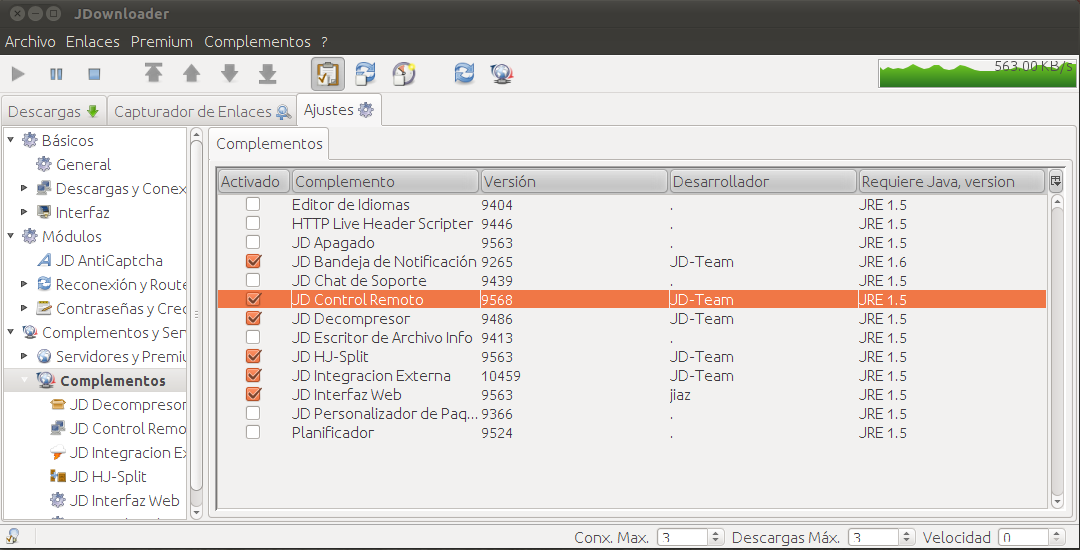Open the Premium menu
1080x550 pixels.
pyautogui.click(x=162, y=42)
